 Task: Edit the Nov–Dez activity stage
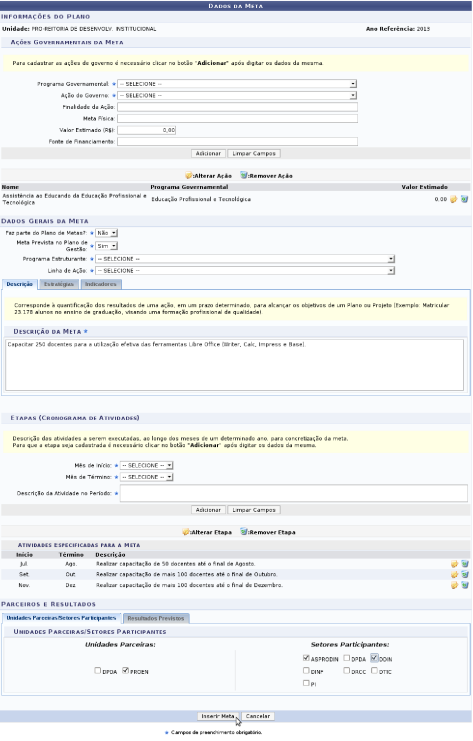tap(455, 586)
